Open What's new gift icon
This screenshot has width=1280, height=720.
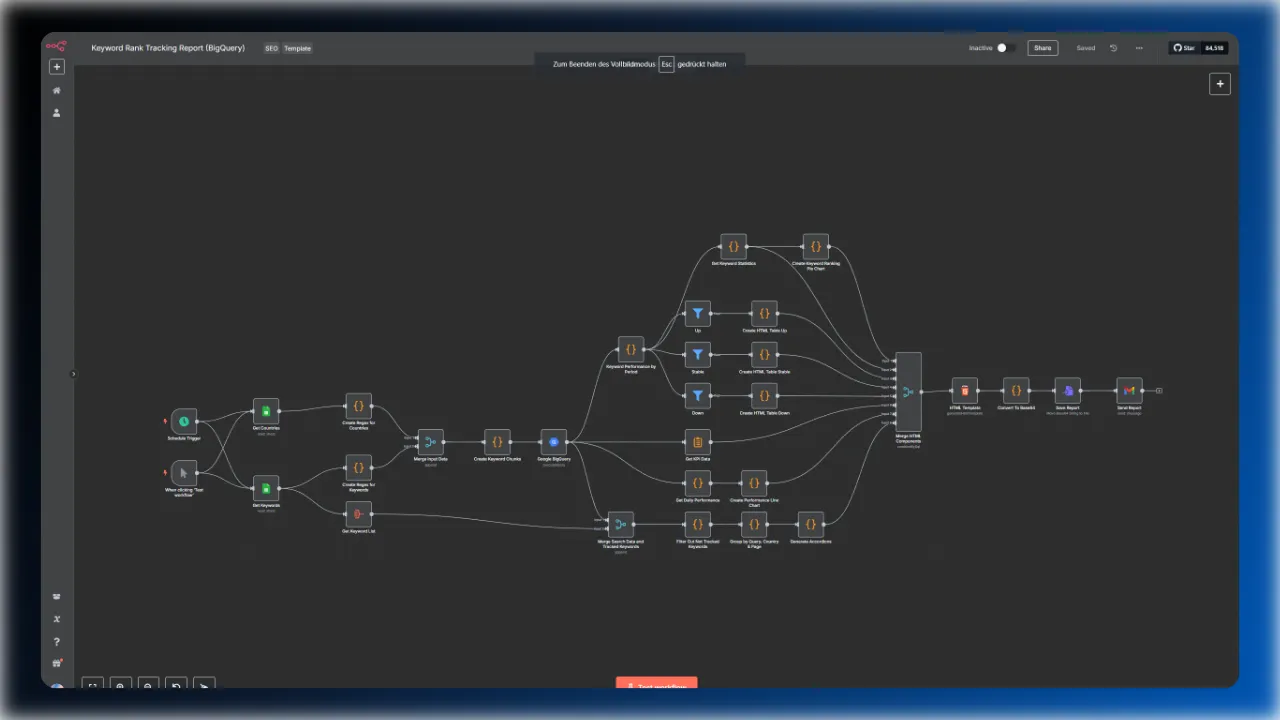[x=57, y=664]
